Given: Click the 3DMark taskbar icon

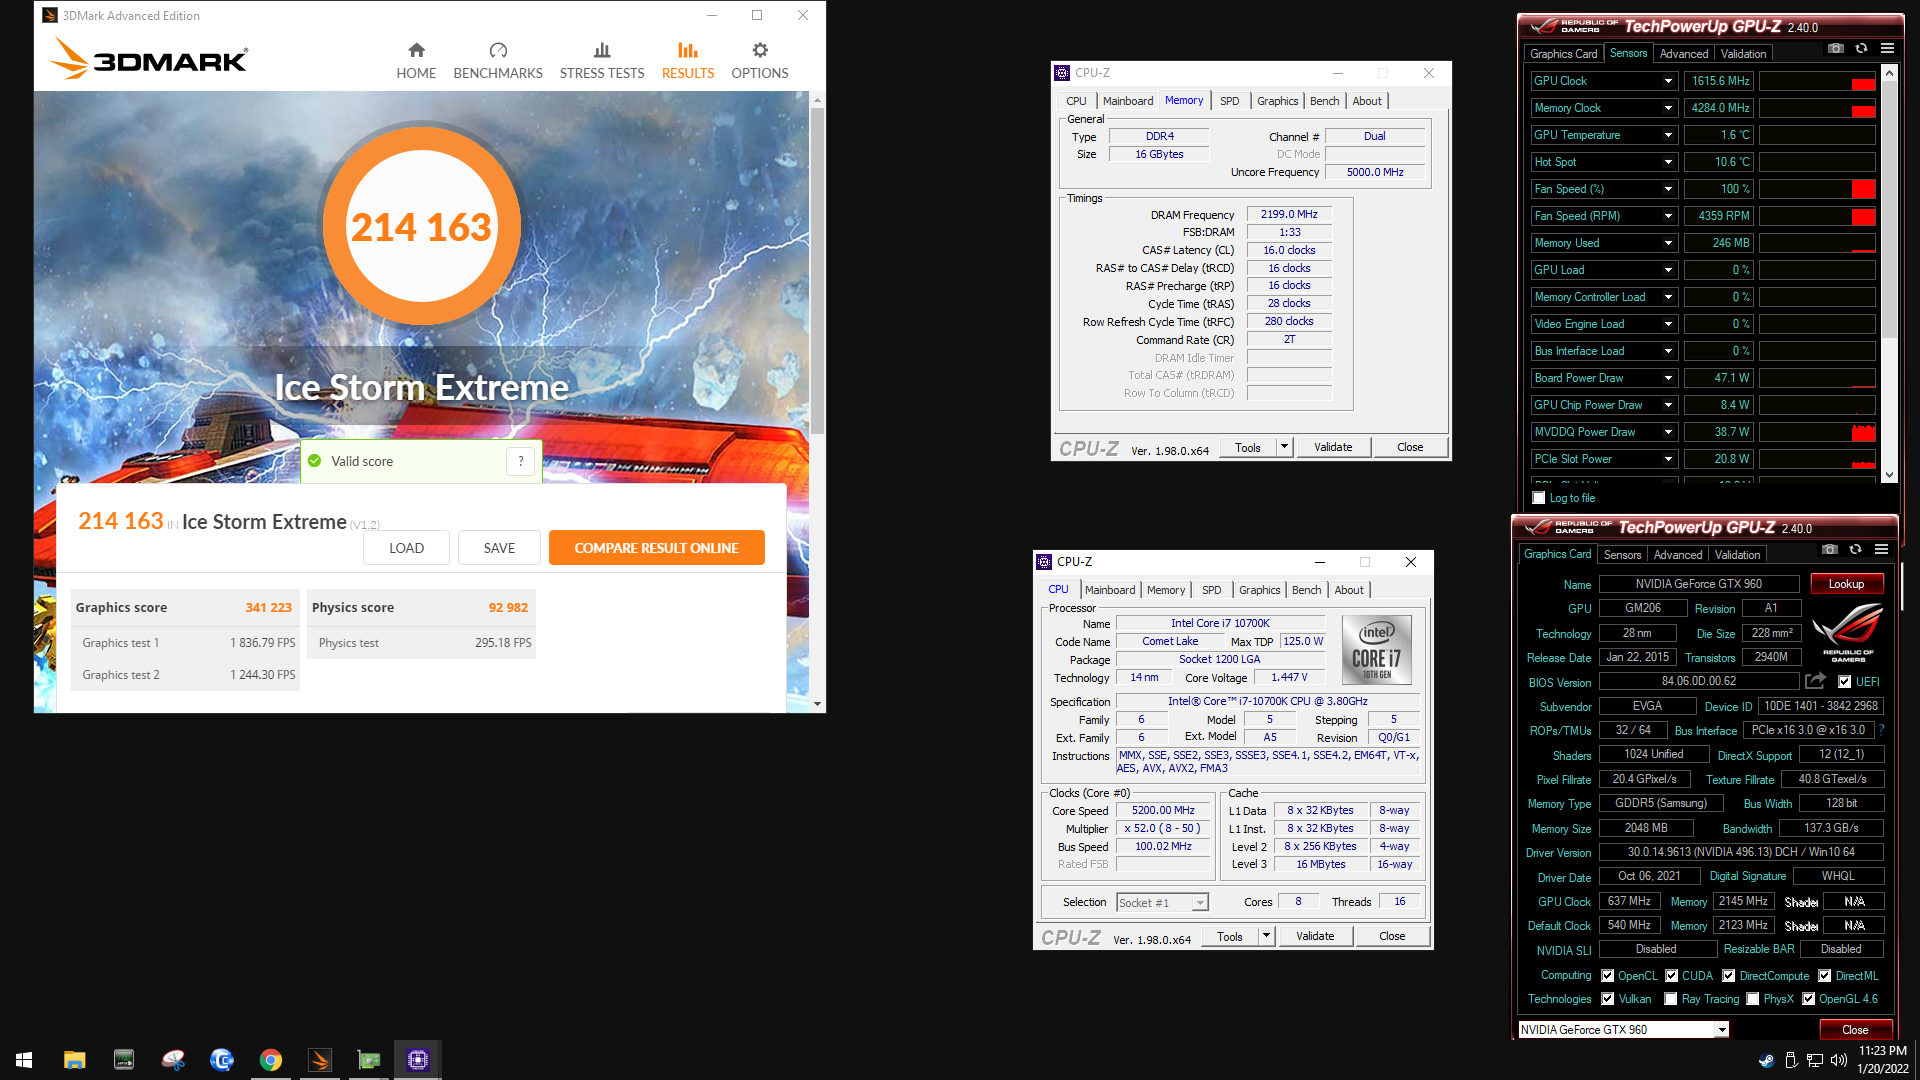Looking at the screenshot, I should pos(320,1060).
